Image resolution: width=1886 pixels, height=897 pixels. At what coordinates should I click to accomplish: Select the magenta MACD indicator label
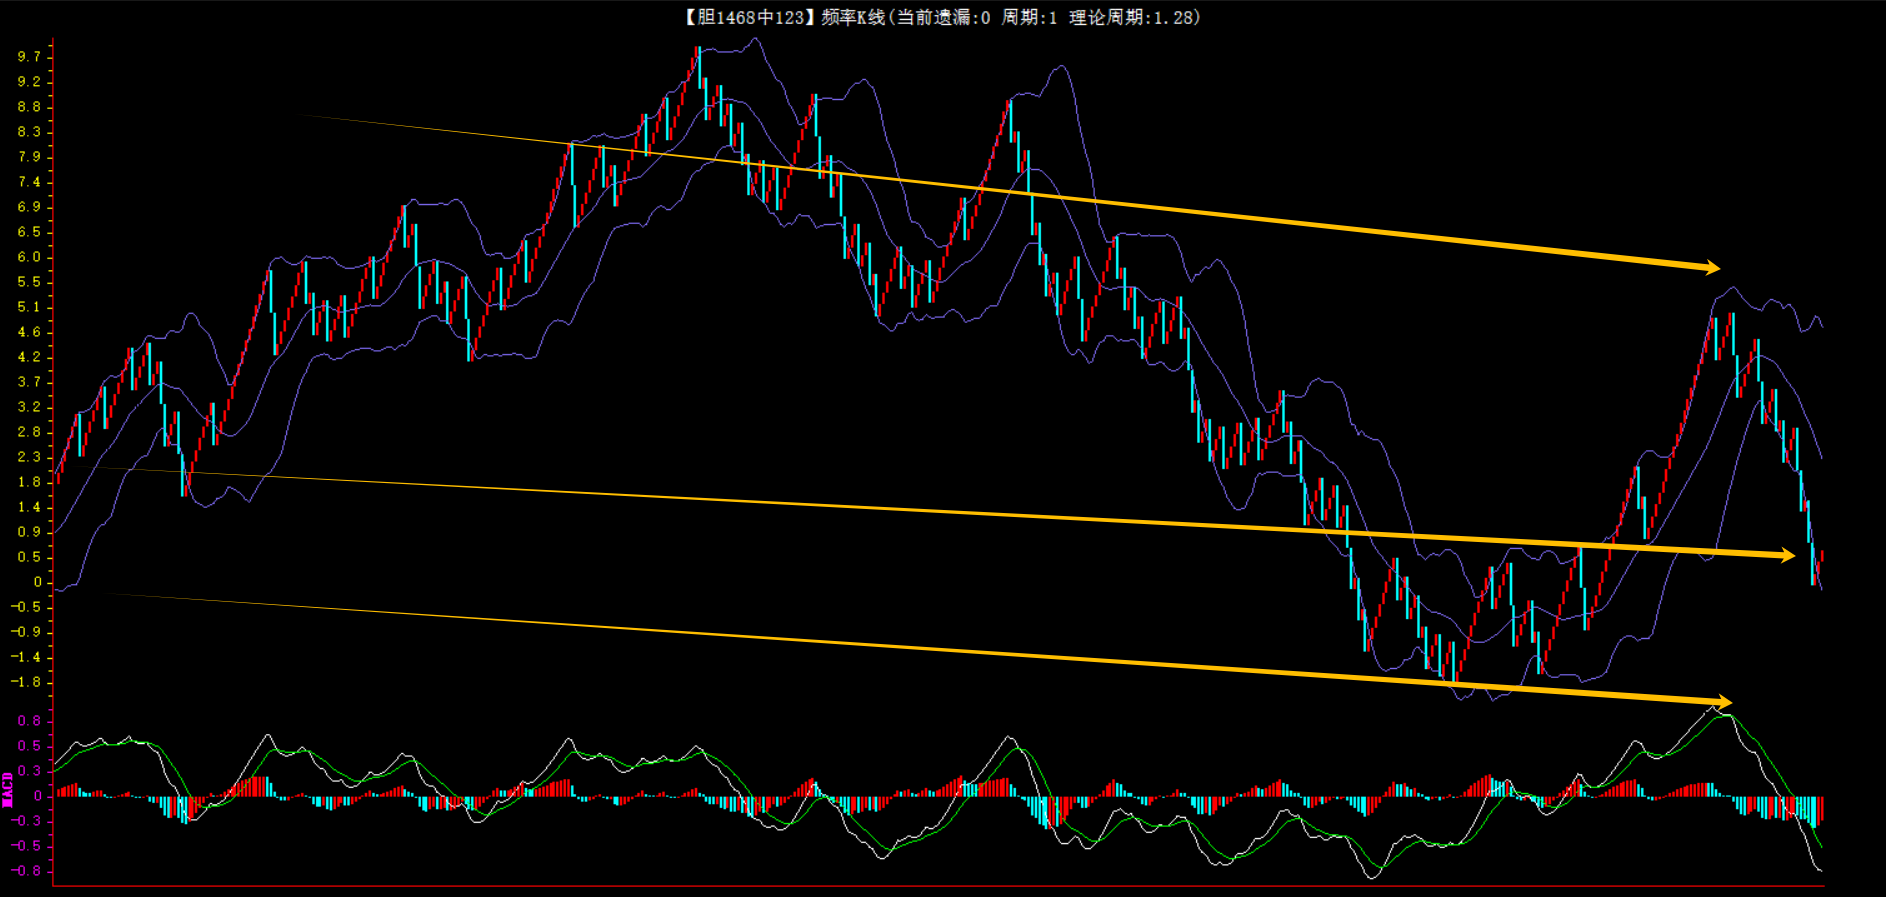[x=8, y=789]
